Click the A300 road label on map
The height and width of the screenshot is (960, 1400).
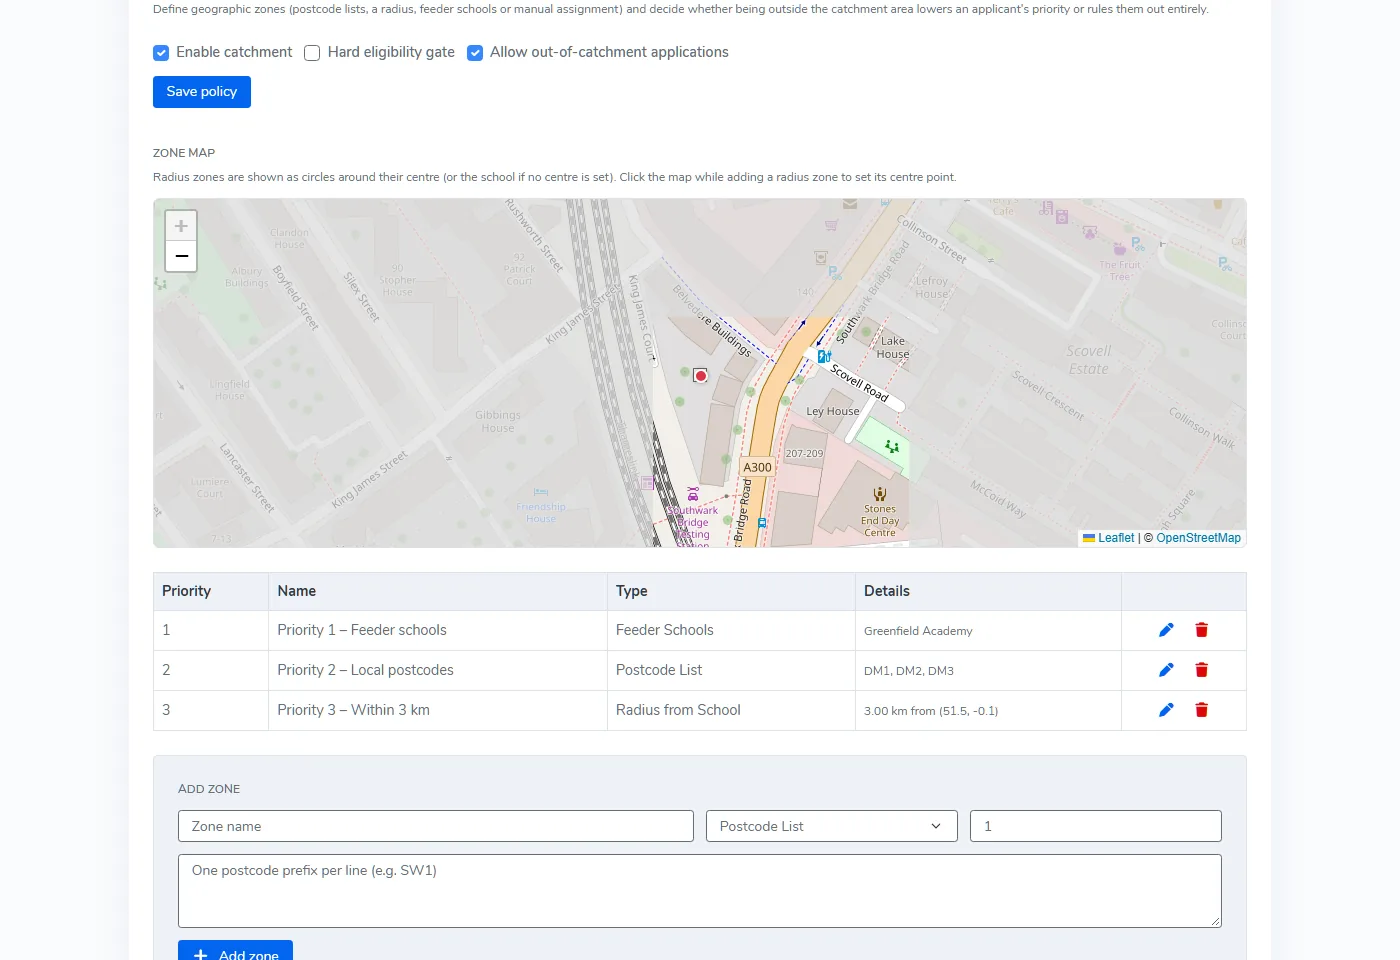coord(757,467)
